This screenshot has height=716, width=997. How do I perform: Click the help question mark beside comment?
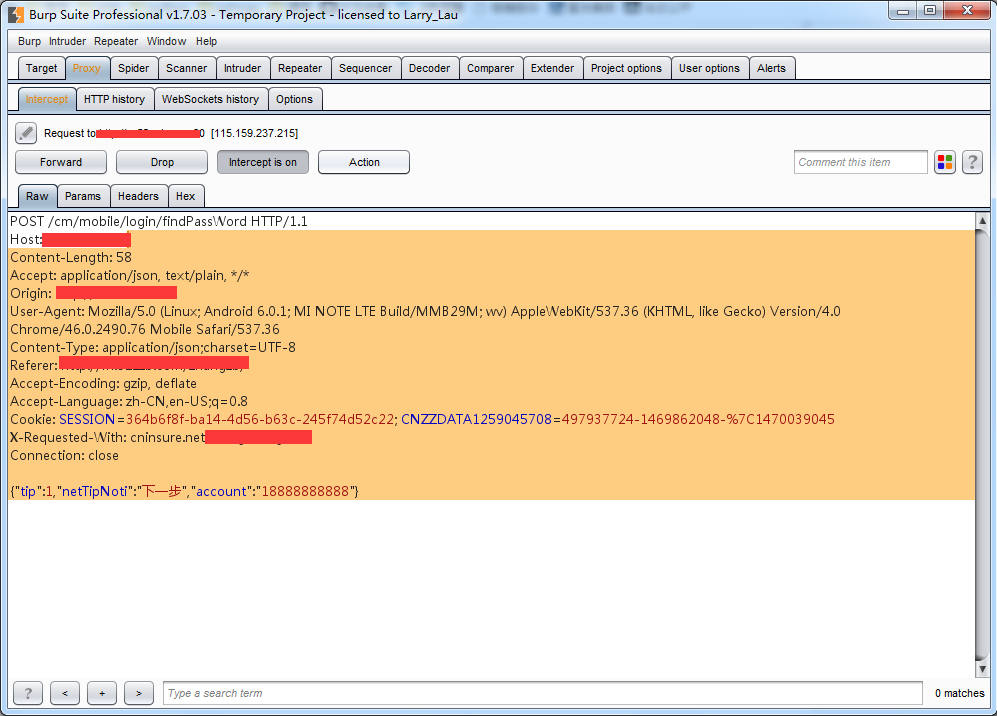972,162
